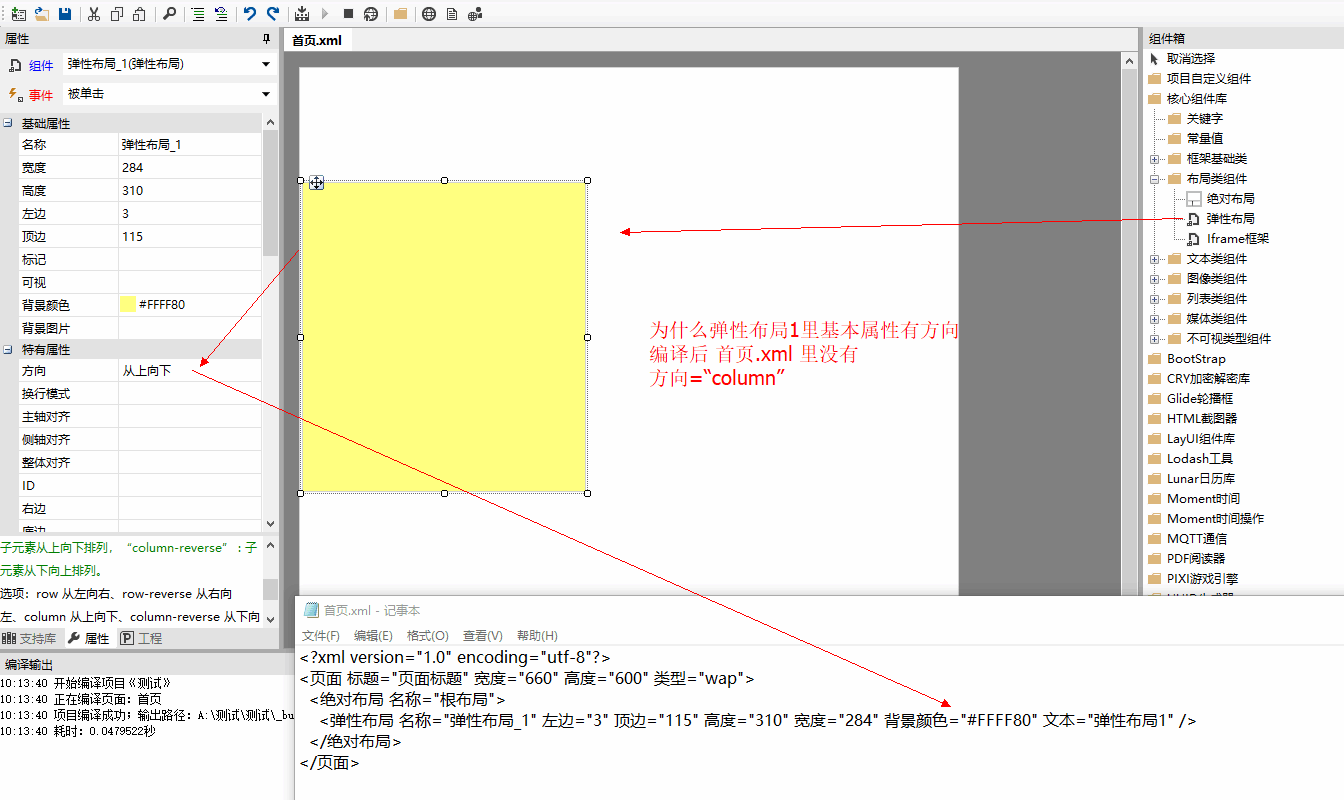The width and height of the screenshot is (1344, 800).
Task: Click the Save (floppy disk) toolbar icon
Action: [x=65, y=14]
